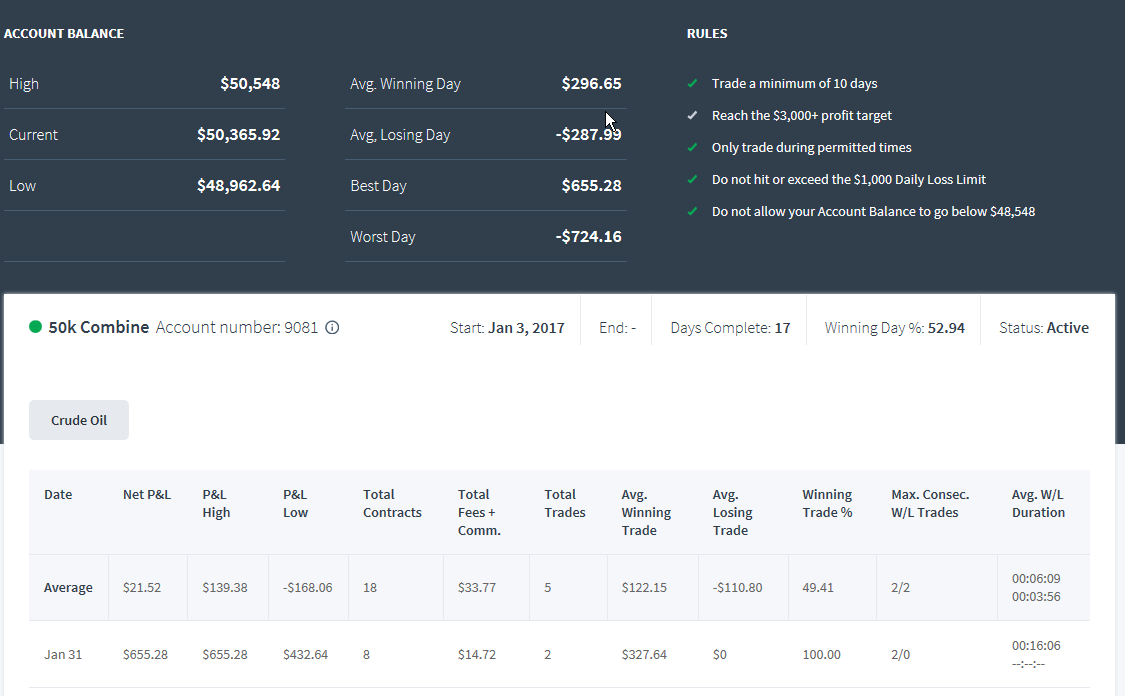Click the Average row label
The image size is (1125, 696).
[68, 588]
